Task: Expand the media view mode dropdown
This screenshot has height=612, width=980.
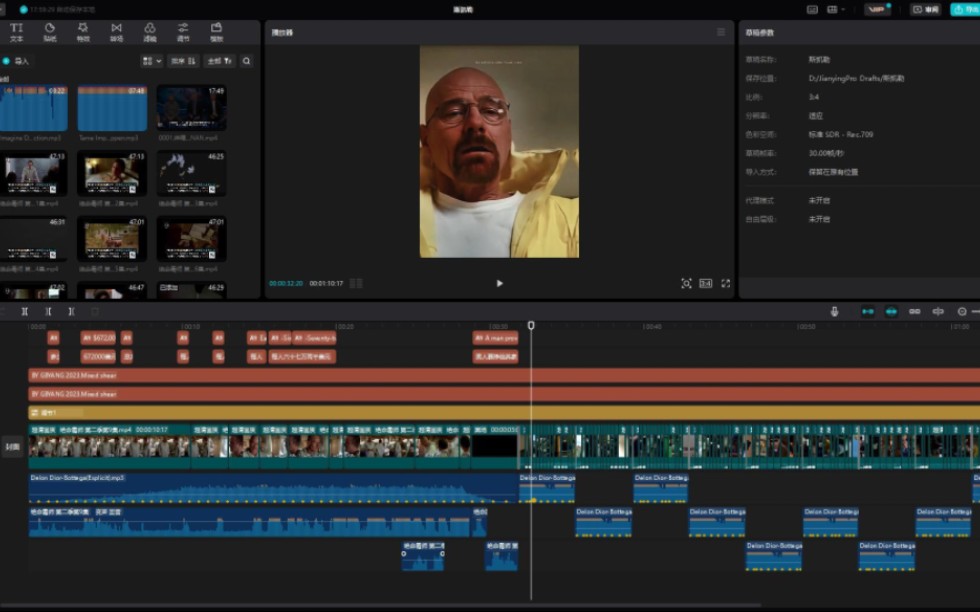Action: [151, 61]
